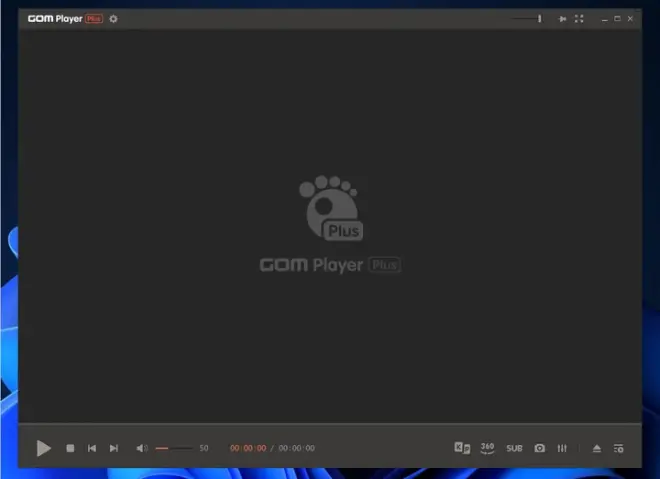Click the current time 00:00:00 in red
This screenshot has height=479, width=660.
(x=248, y=448)
